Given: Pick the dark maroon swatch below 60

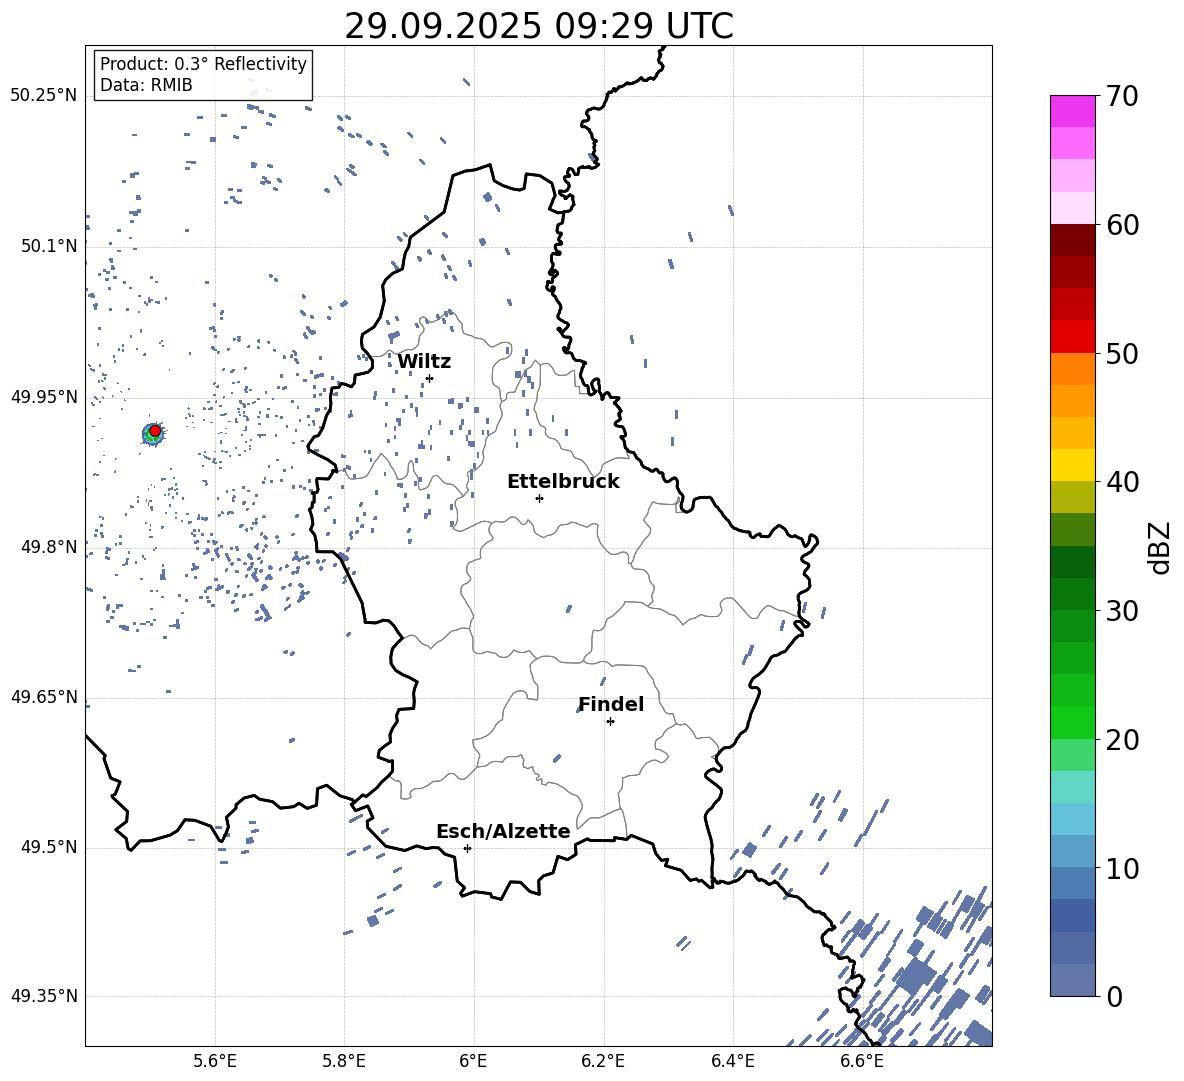Looking at the screenshot, I should (1072, 240).
